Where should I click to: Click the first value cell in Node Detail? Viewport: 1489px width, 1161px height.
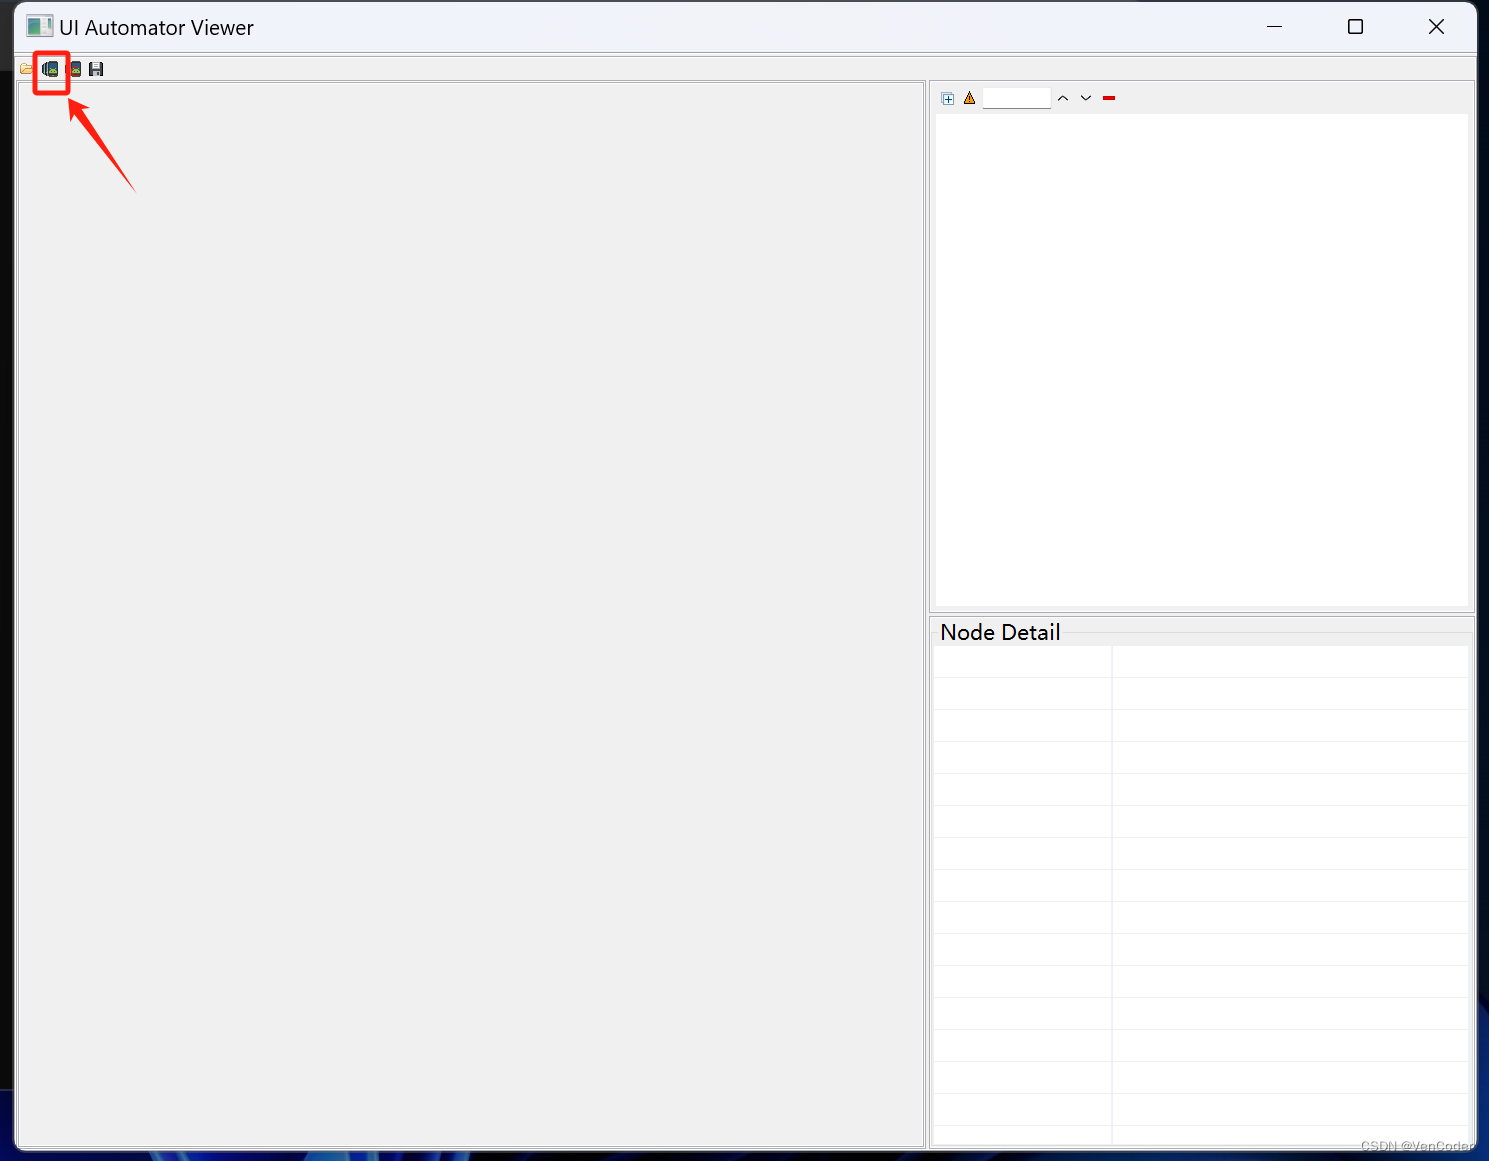coord(1290,662)
